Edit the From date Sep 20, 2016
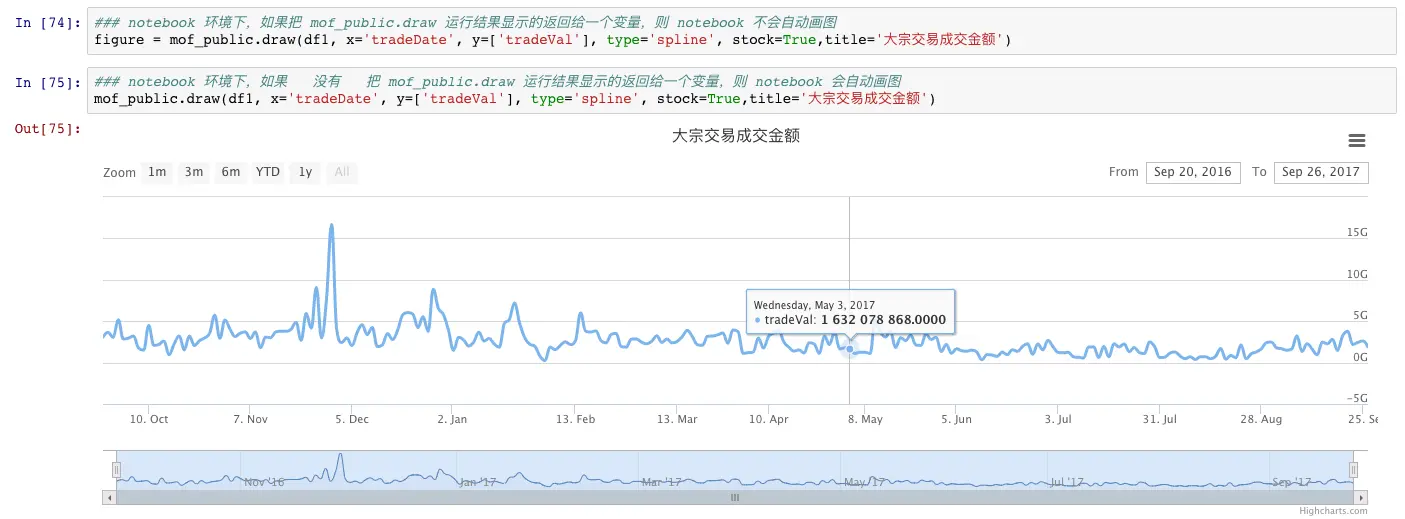 (x=1193, y=172)
